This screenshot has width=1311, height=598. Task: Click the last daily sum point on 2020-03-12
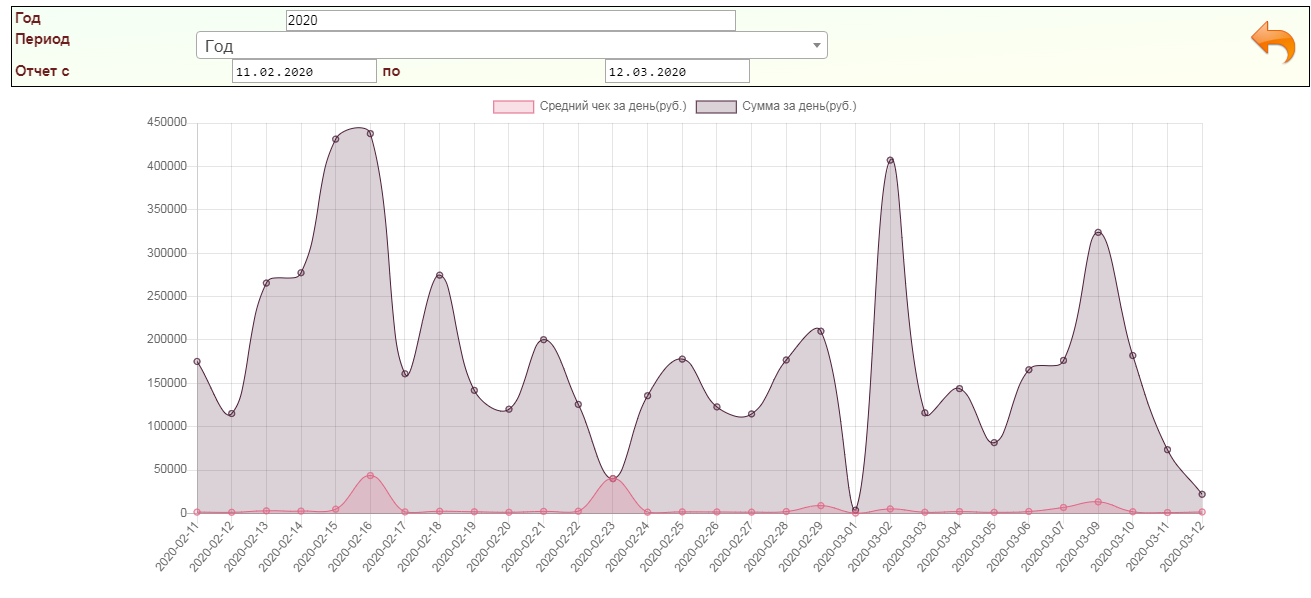[x=1202, y=494]
